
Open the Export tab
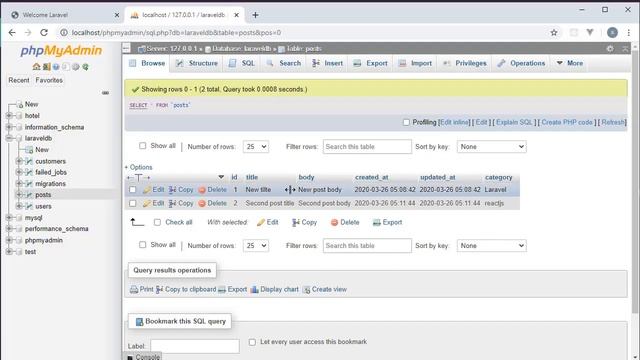(371, 63)
